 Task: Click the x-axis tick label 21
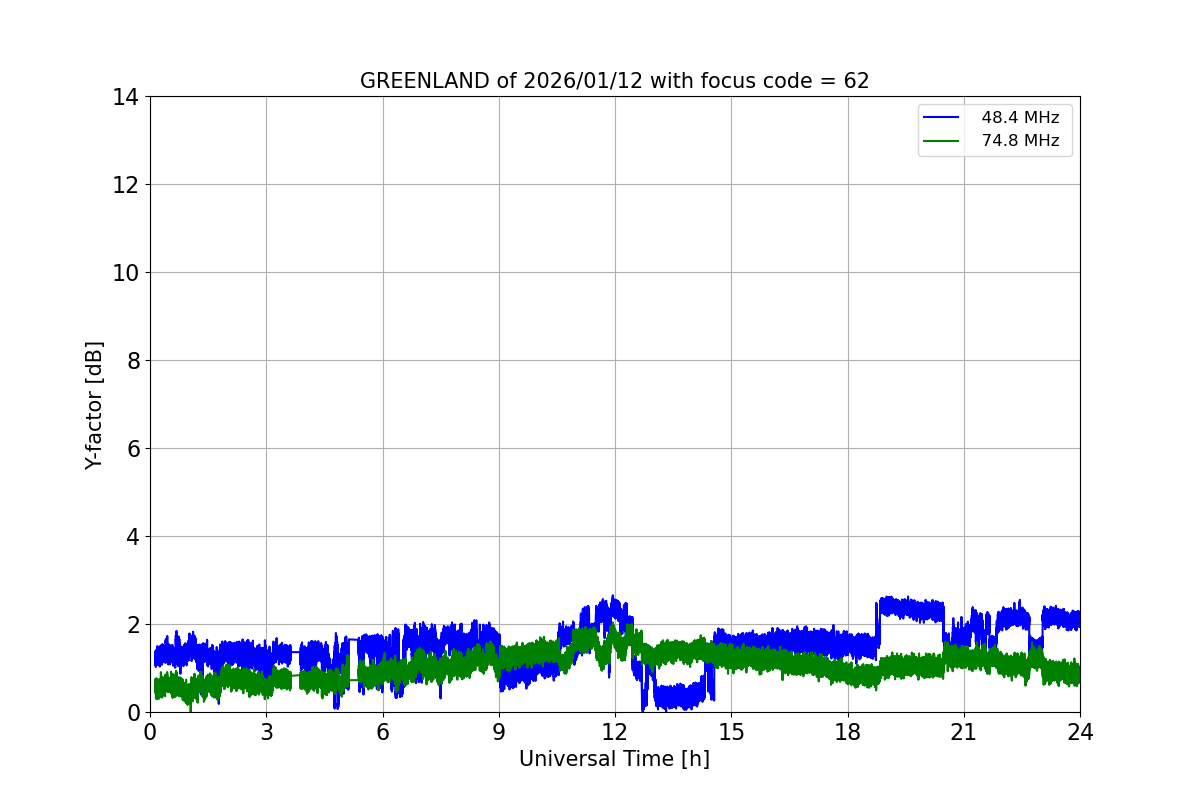964,732
